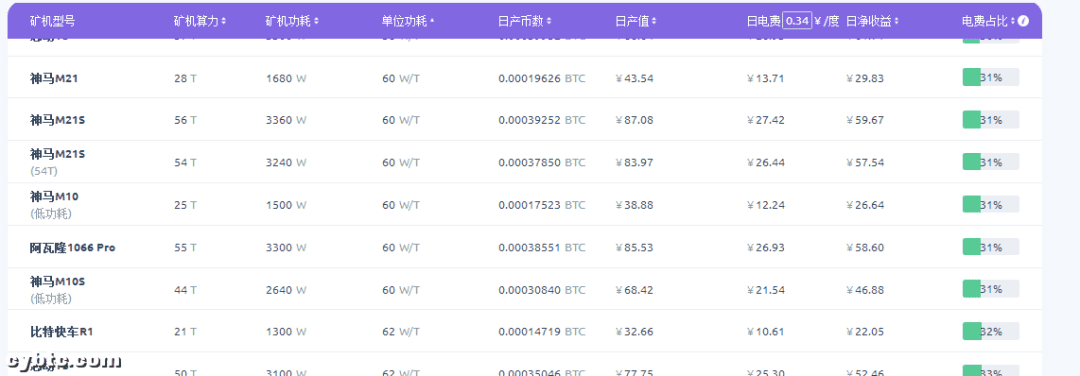Image resolution: width=1080 pixels, height=376 pixels.
Task: Open the 神马M21S (54T) miner entry
Action: click(x=57, y=162)
